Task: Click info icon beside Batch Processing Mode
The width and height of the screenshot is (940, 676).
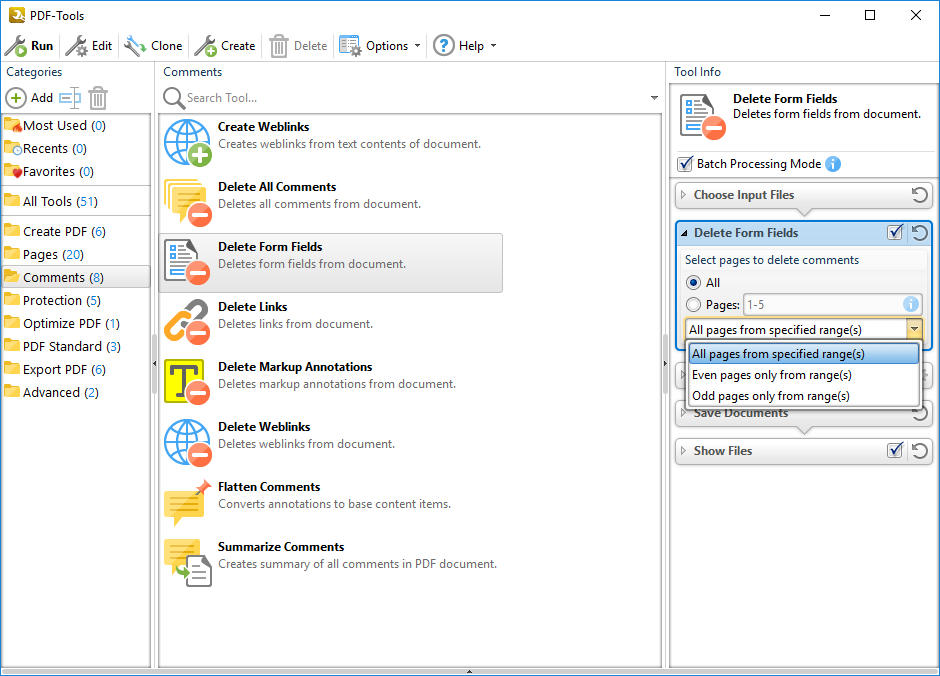Action: click(833, 164)
